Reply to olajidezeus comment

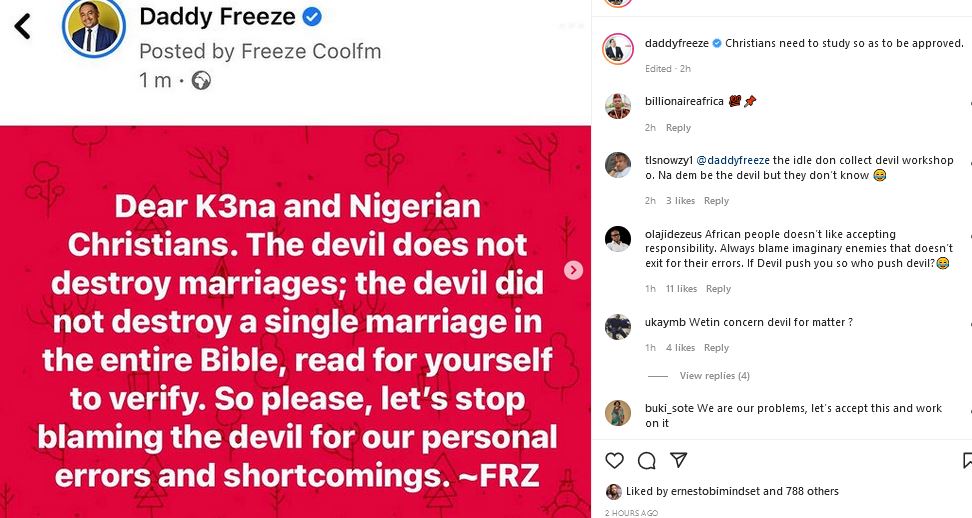718,289
